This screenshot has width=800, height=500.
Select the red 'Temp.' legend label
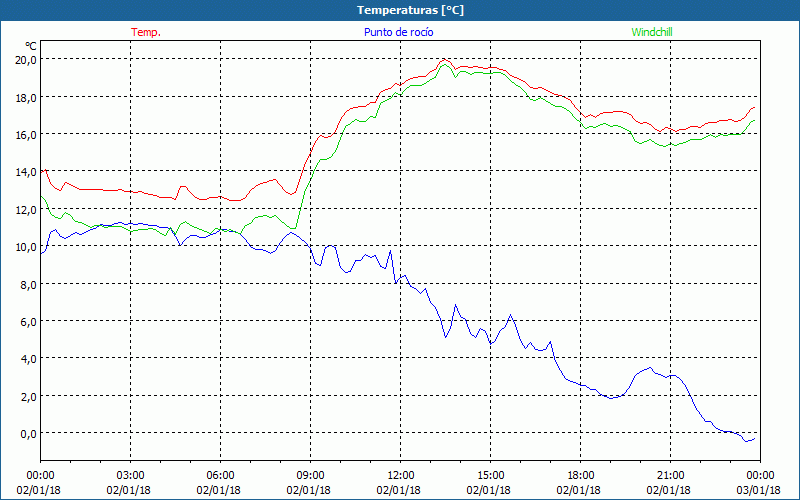point(146,32)
